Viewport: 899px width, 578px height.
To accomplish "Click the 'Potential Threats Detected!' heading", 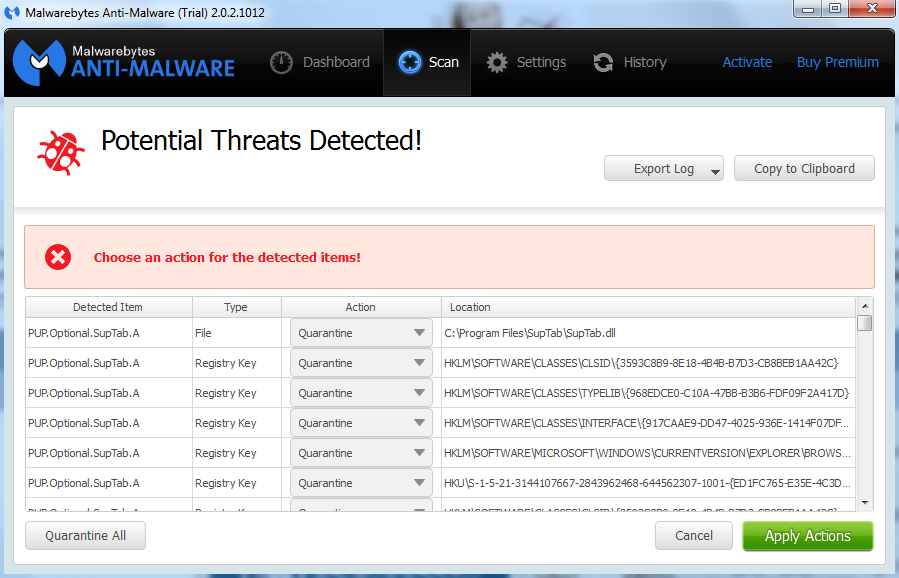I will coord(261,140).
